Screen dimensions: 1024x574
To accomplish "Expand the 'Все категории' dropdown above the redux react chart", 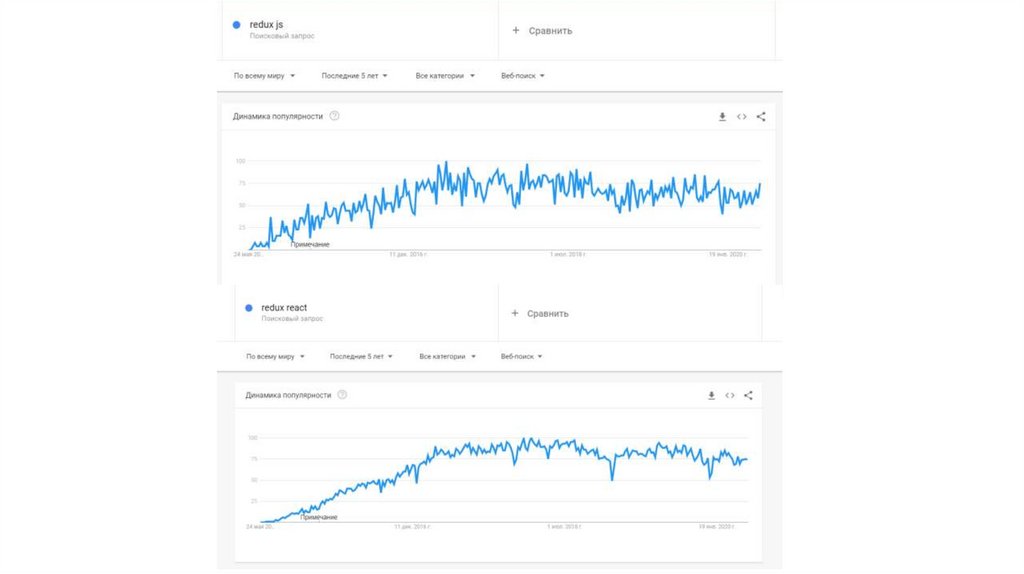I will [446, 356].
